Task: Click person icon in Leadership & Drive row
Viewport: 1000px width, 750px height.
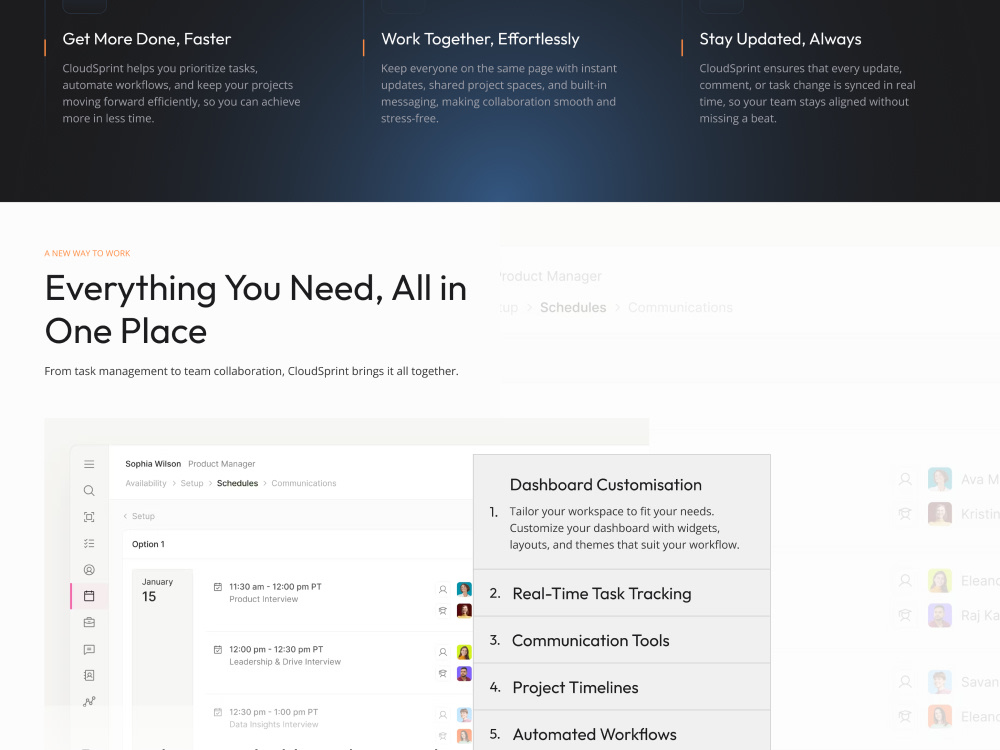Action: click(x=443, y=652)
